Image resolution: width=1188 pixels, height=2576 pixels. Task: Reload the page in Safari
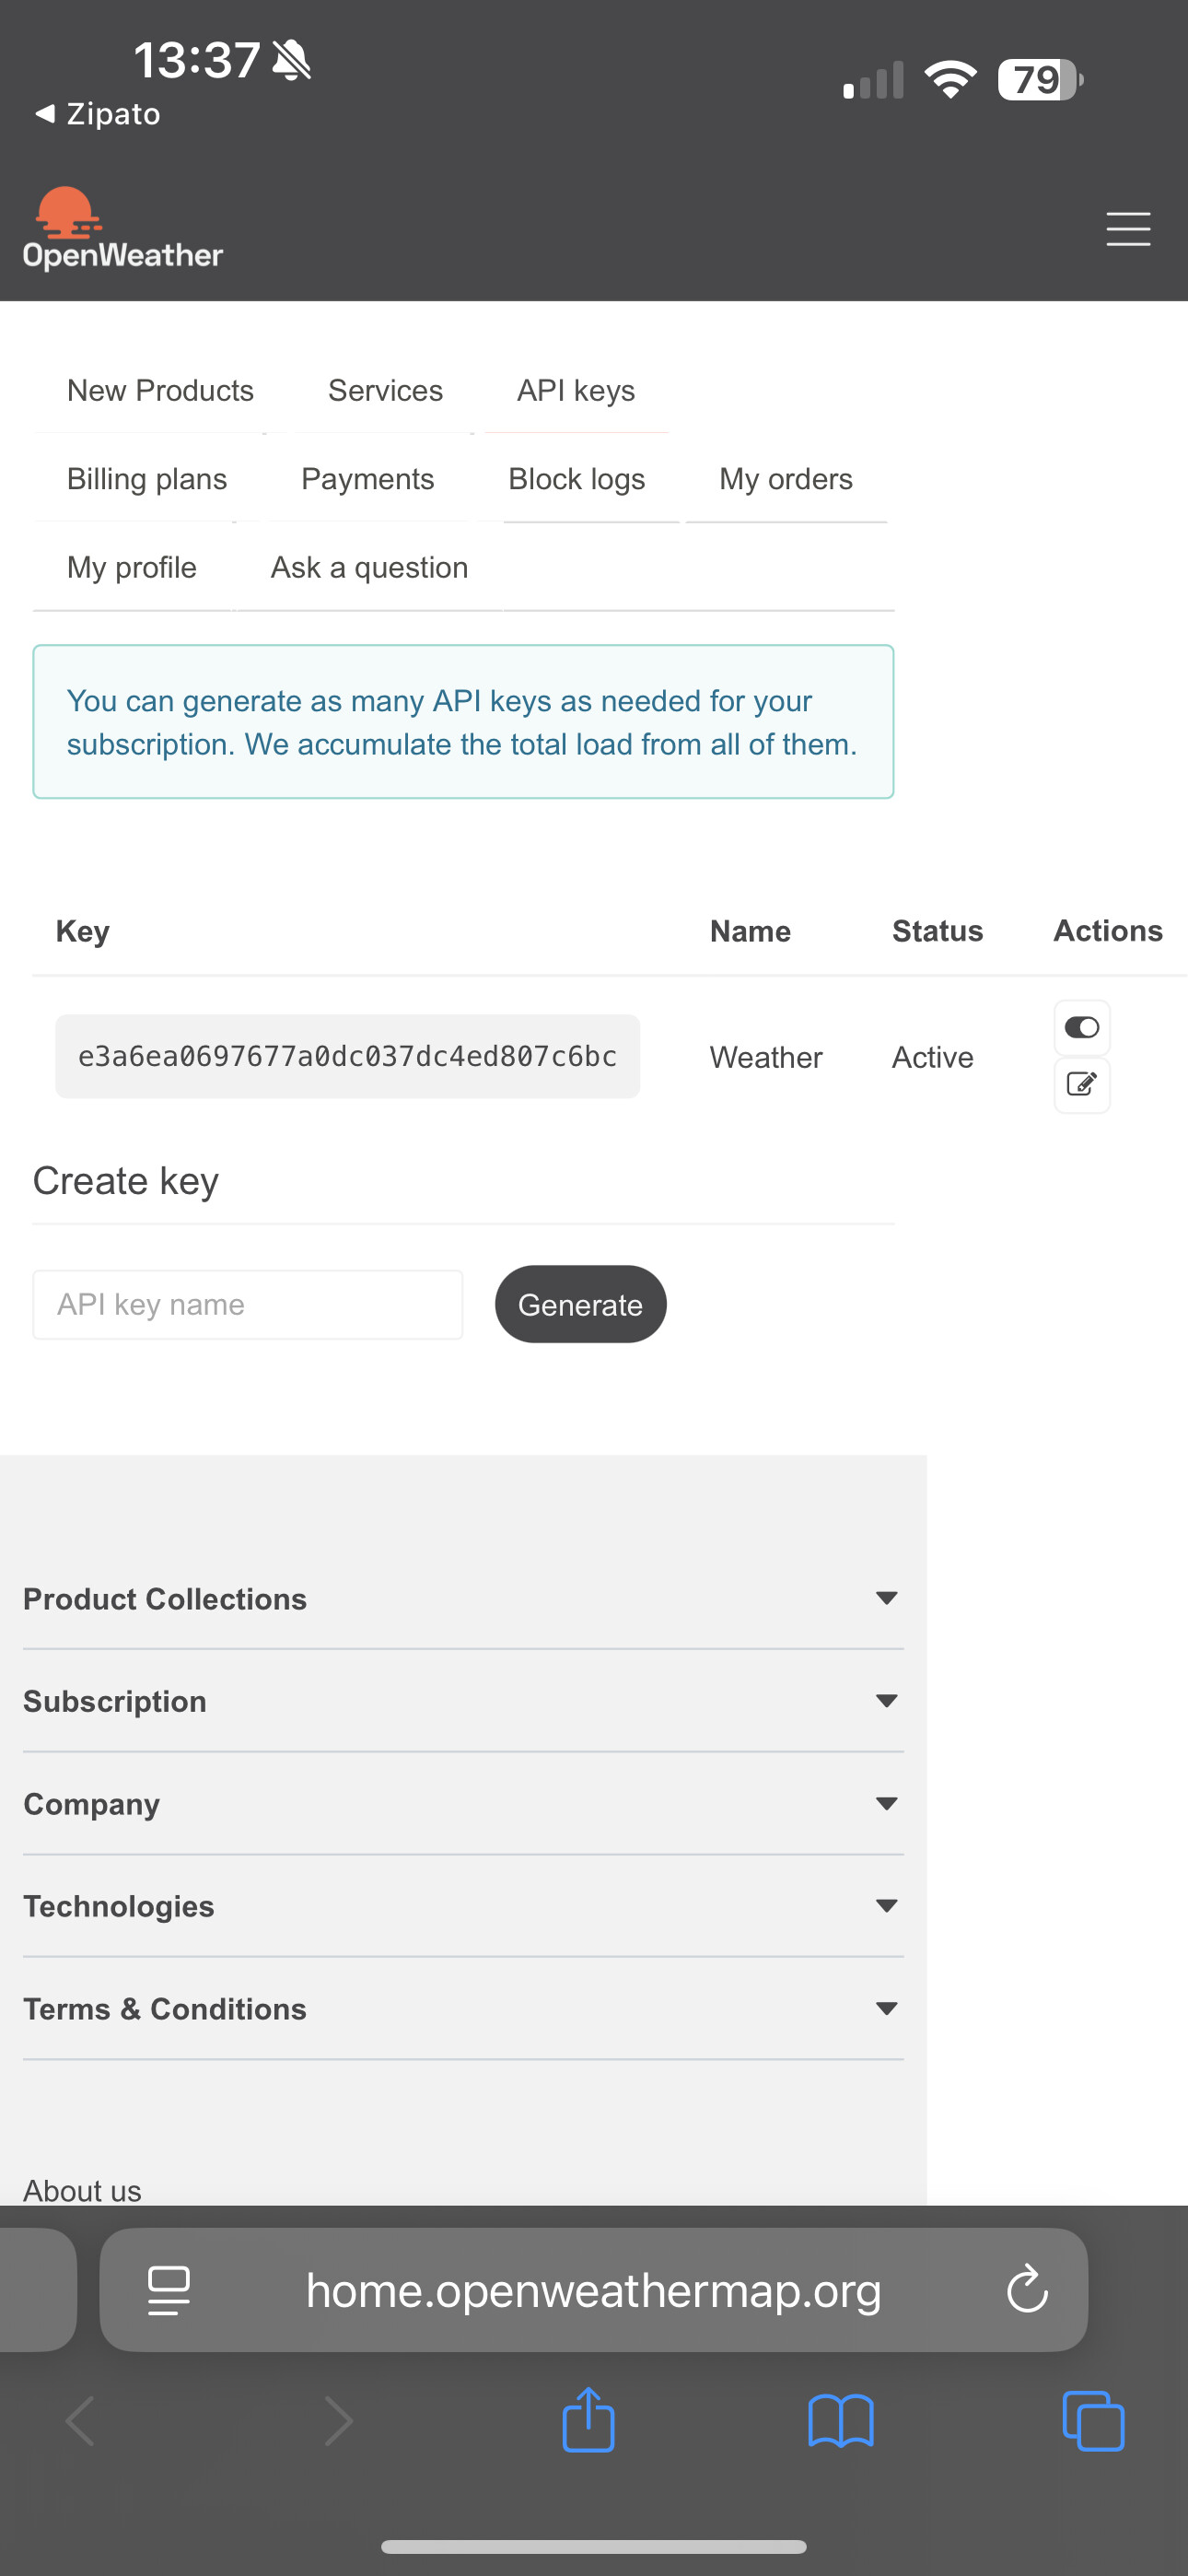(x=1026, y=2290)
